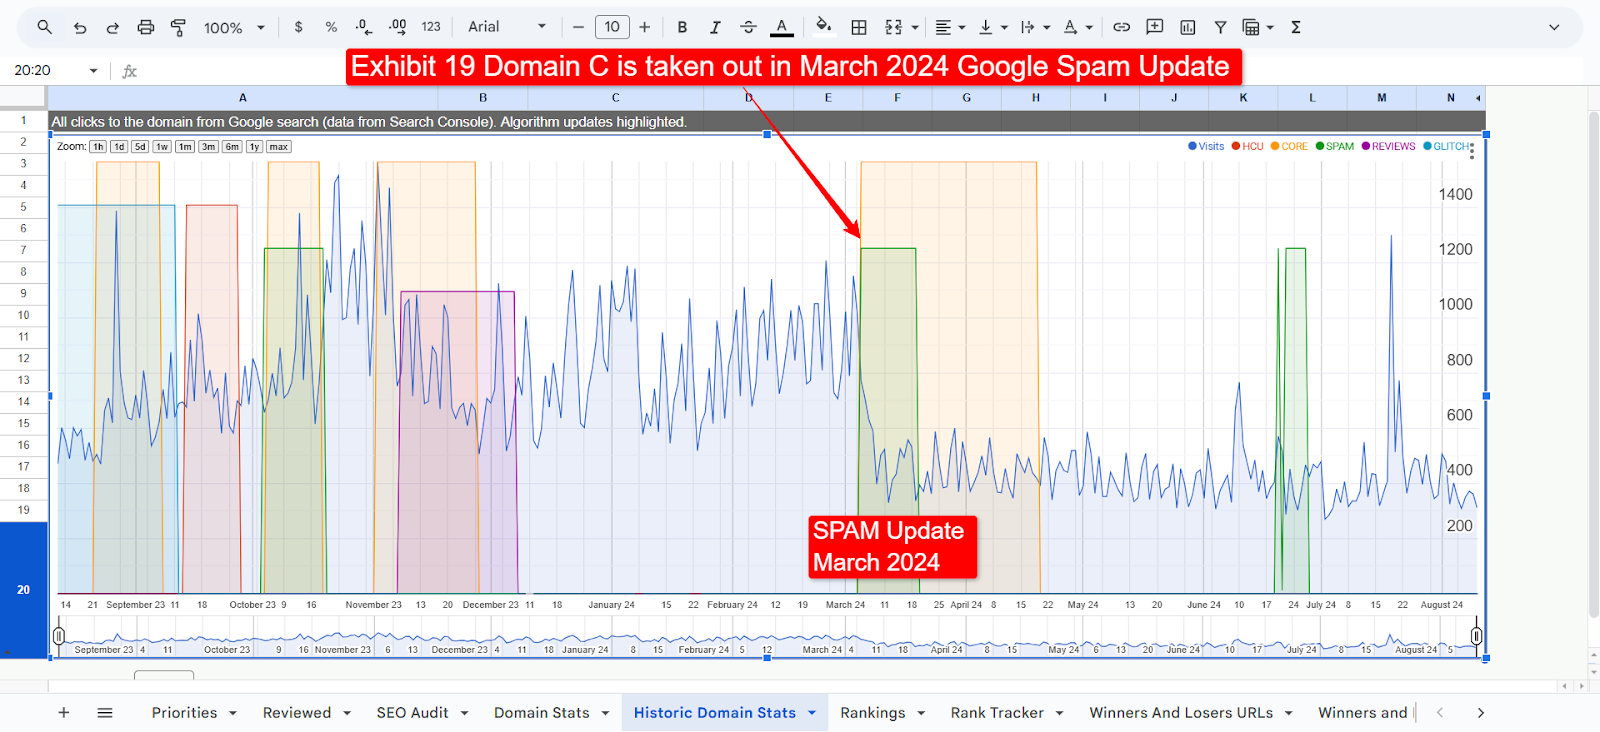Image resolution: width=1600 pixels, height=732 pixels.
Task: Insert a chart
Action: pyautogui.click(x=1188, y=27)
